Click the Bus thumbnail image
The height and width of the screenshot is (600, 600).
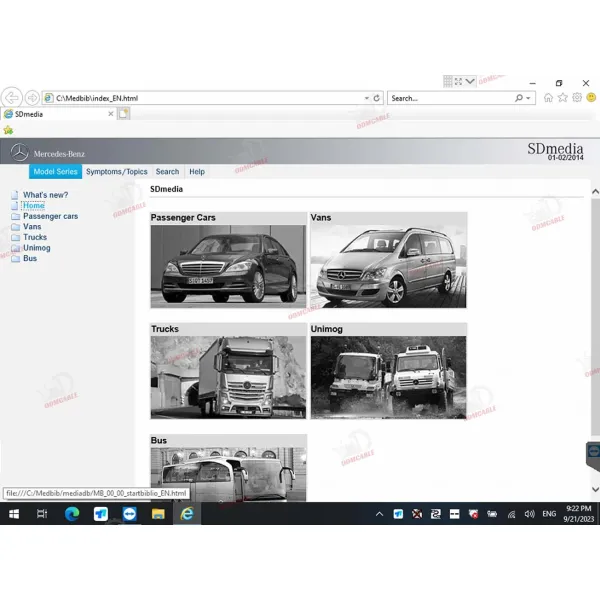click(x=228, y=474)
